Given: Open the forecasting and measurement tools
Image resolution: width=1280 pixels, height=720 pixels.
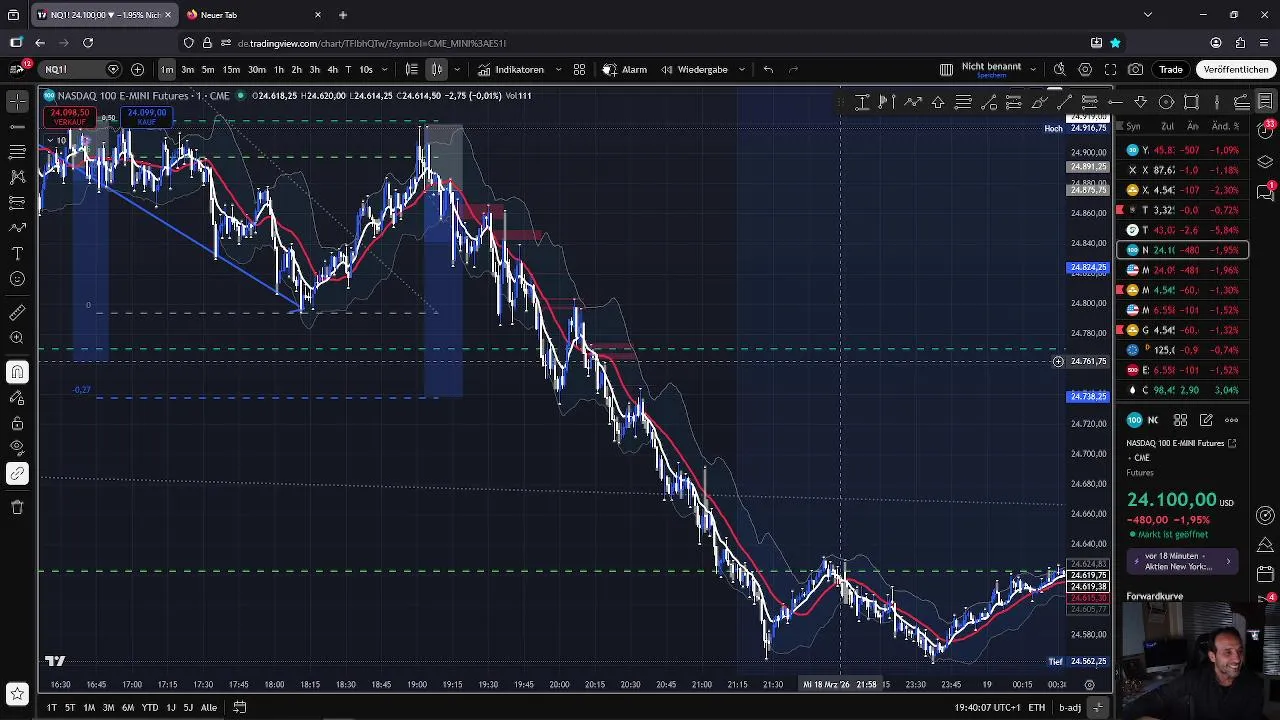Looking at the screenshot, I should tap(17, 202).
